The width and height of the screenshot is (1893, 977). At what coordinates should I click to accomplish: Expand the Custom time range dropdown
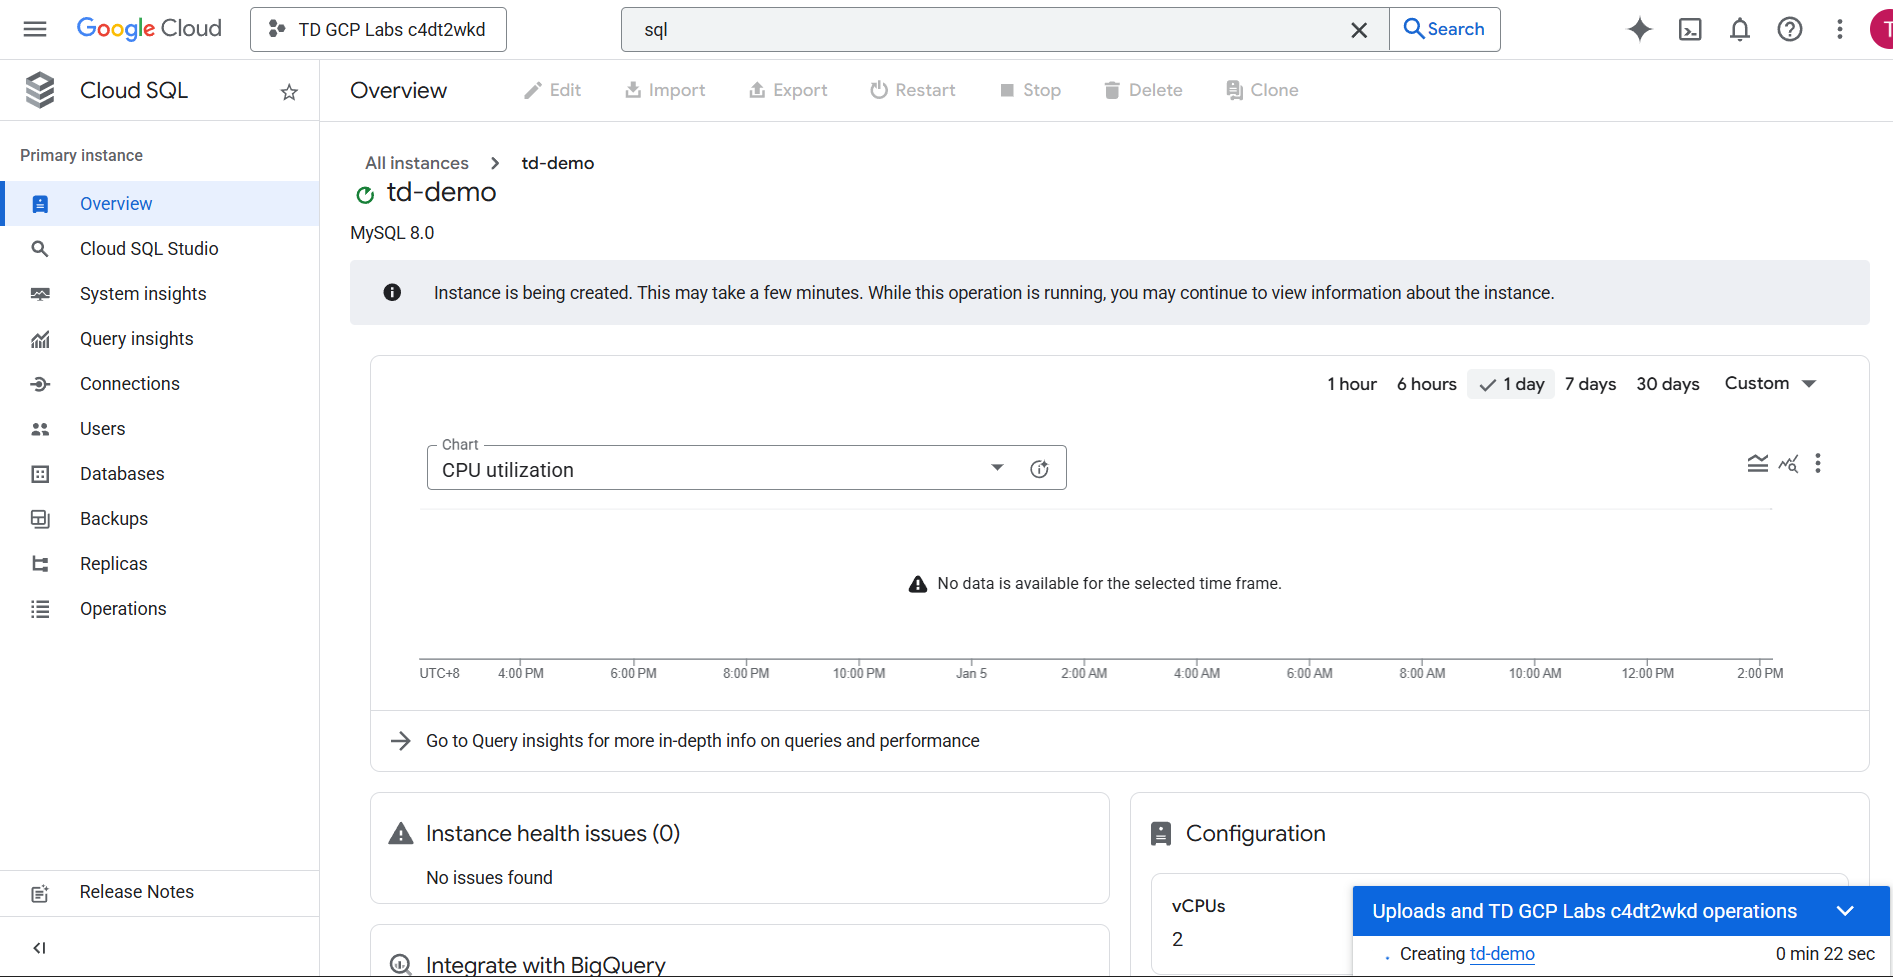tap(1769, 384)
